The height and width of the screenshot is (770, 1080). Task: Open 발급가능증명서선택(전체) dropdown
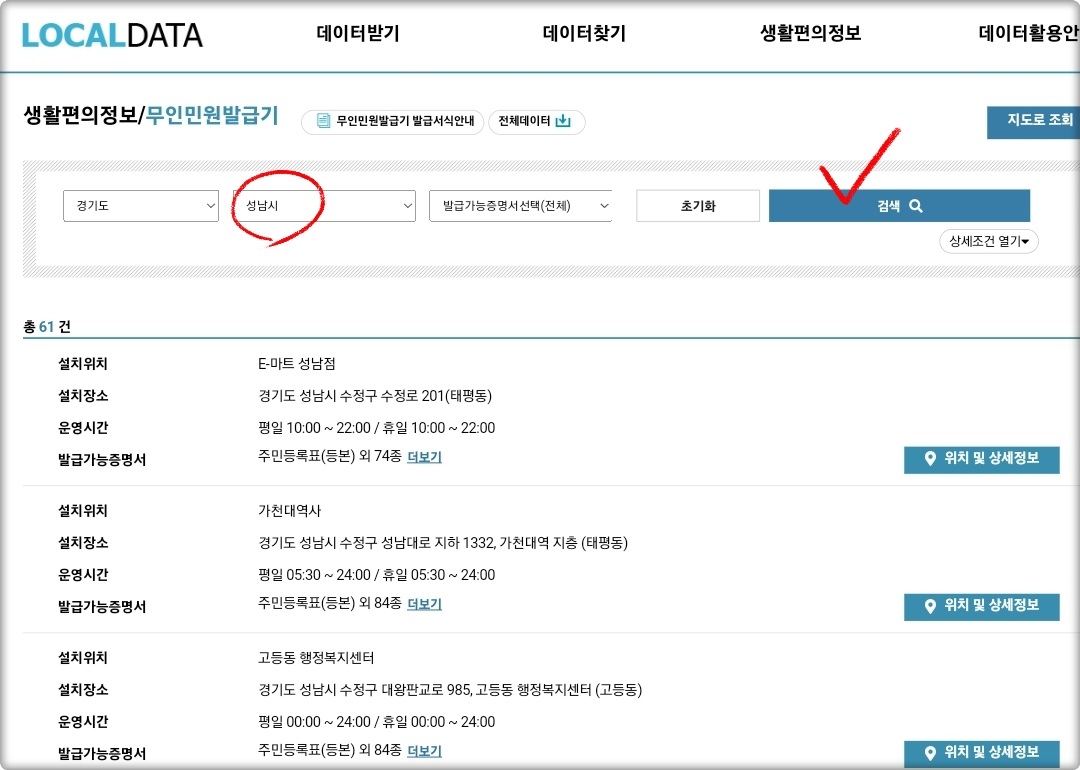point(520,206)
